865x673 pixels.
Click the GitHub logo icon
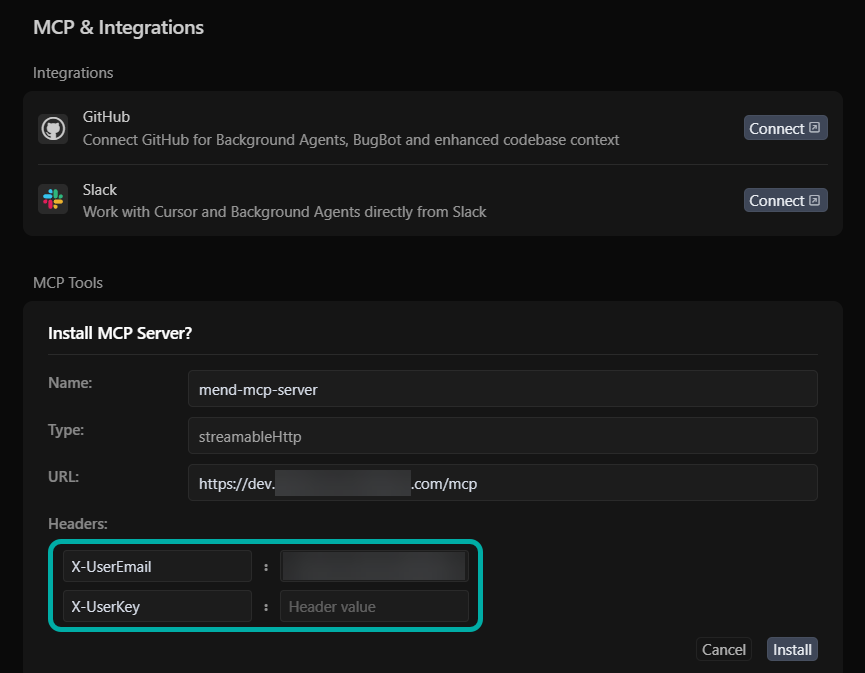click(x=53, y=129)
